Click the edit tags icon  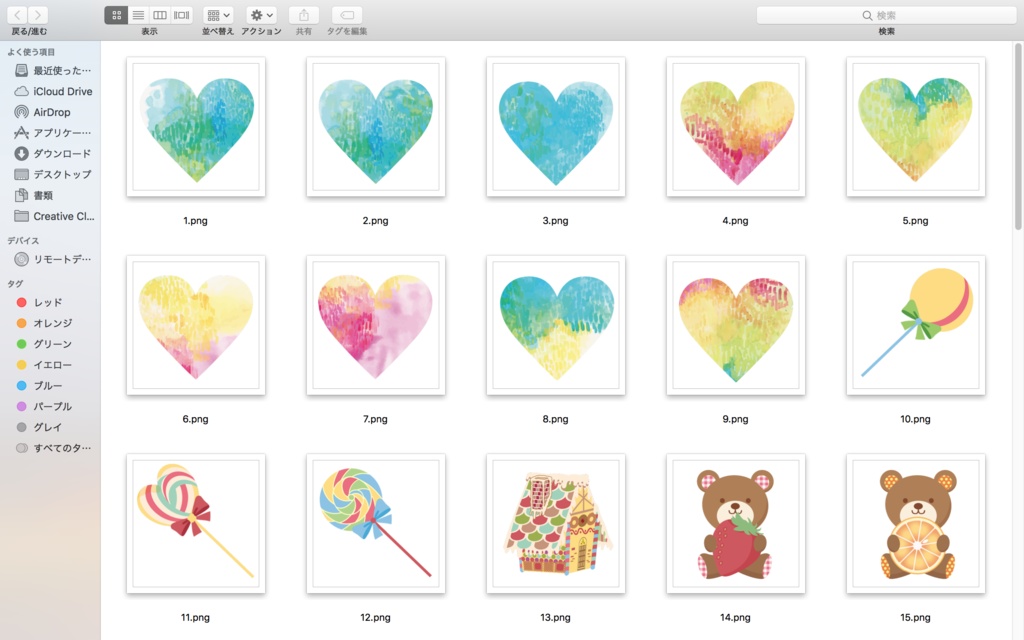pos(347,15)
